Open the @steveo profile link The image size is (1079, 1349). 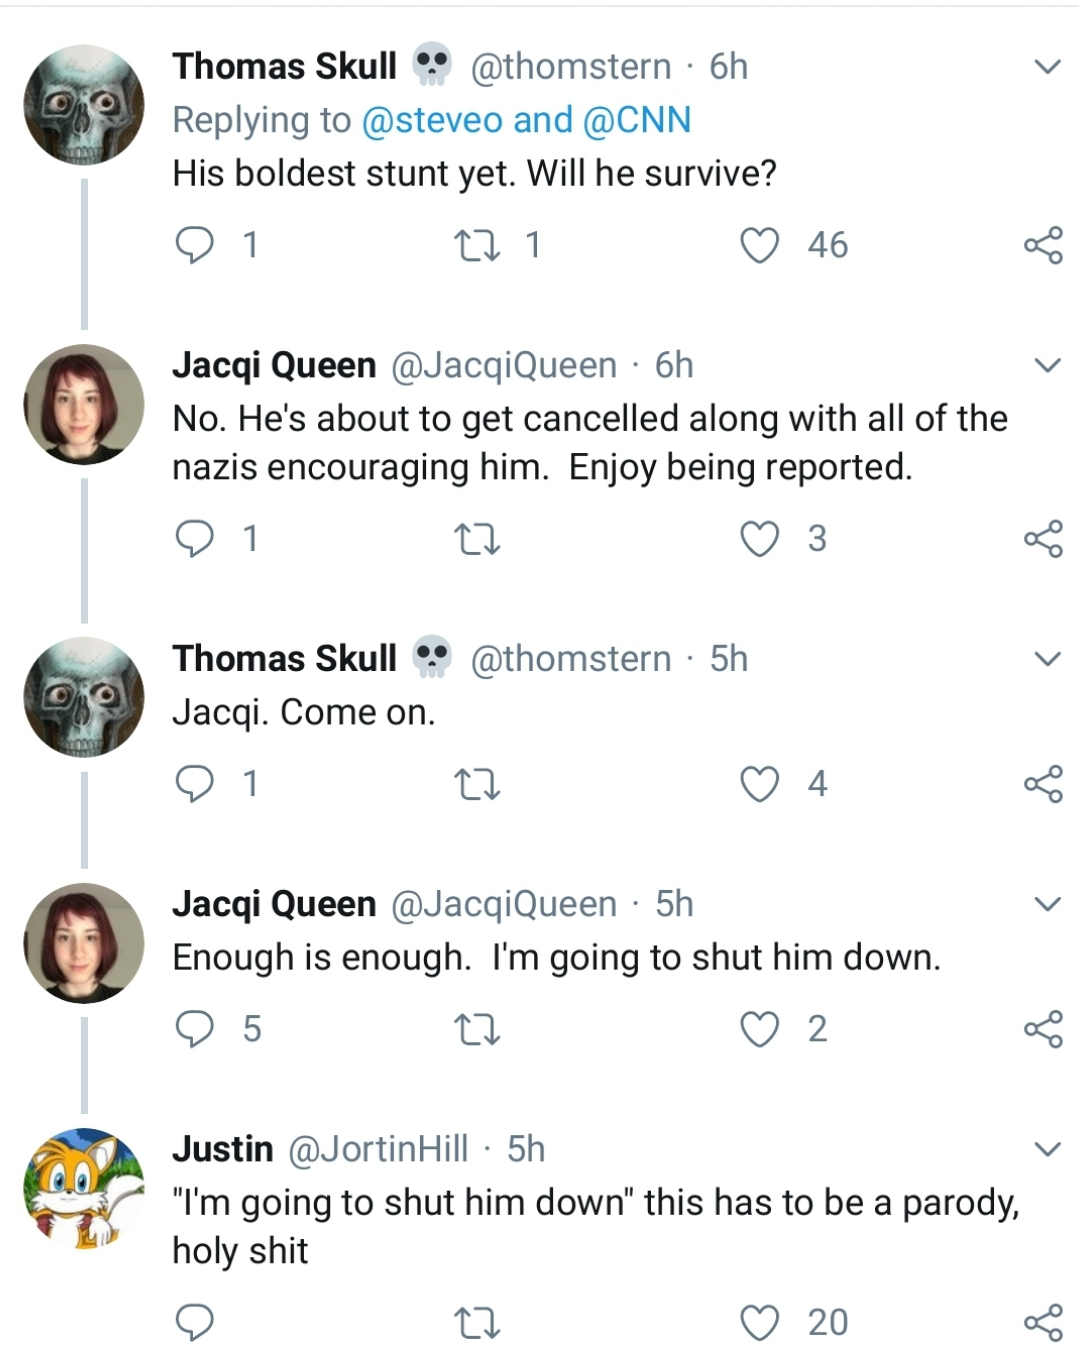pyautogui.click(x=431, y=120)
